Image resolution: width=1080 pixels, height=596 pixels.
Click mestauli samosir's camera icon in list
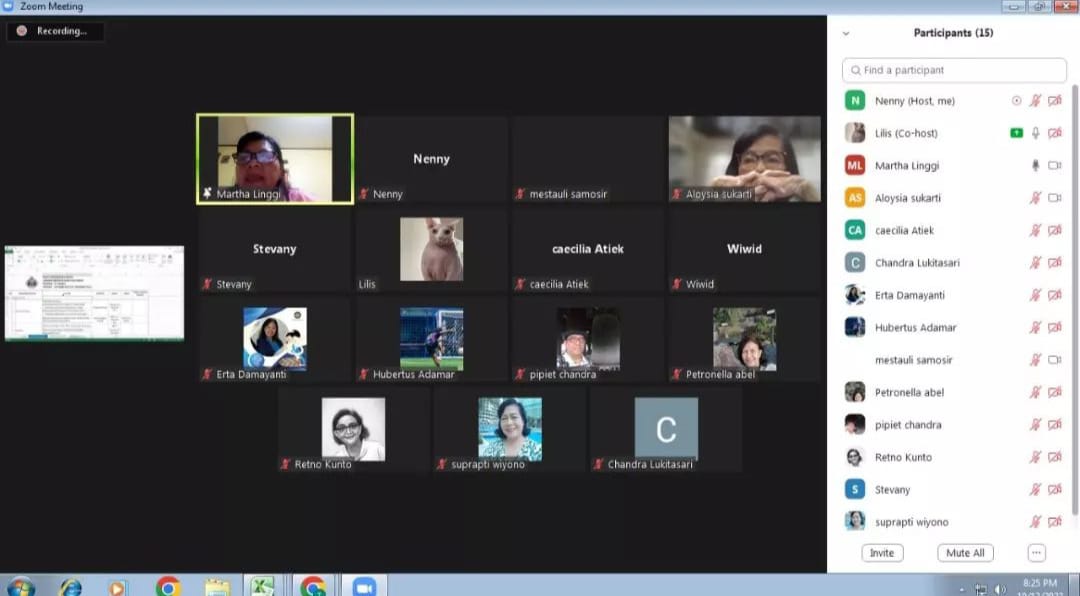1054,360
